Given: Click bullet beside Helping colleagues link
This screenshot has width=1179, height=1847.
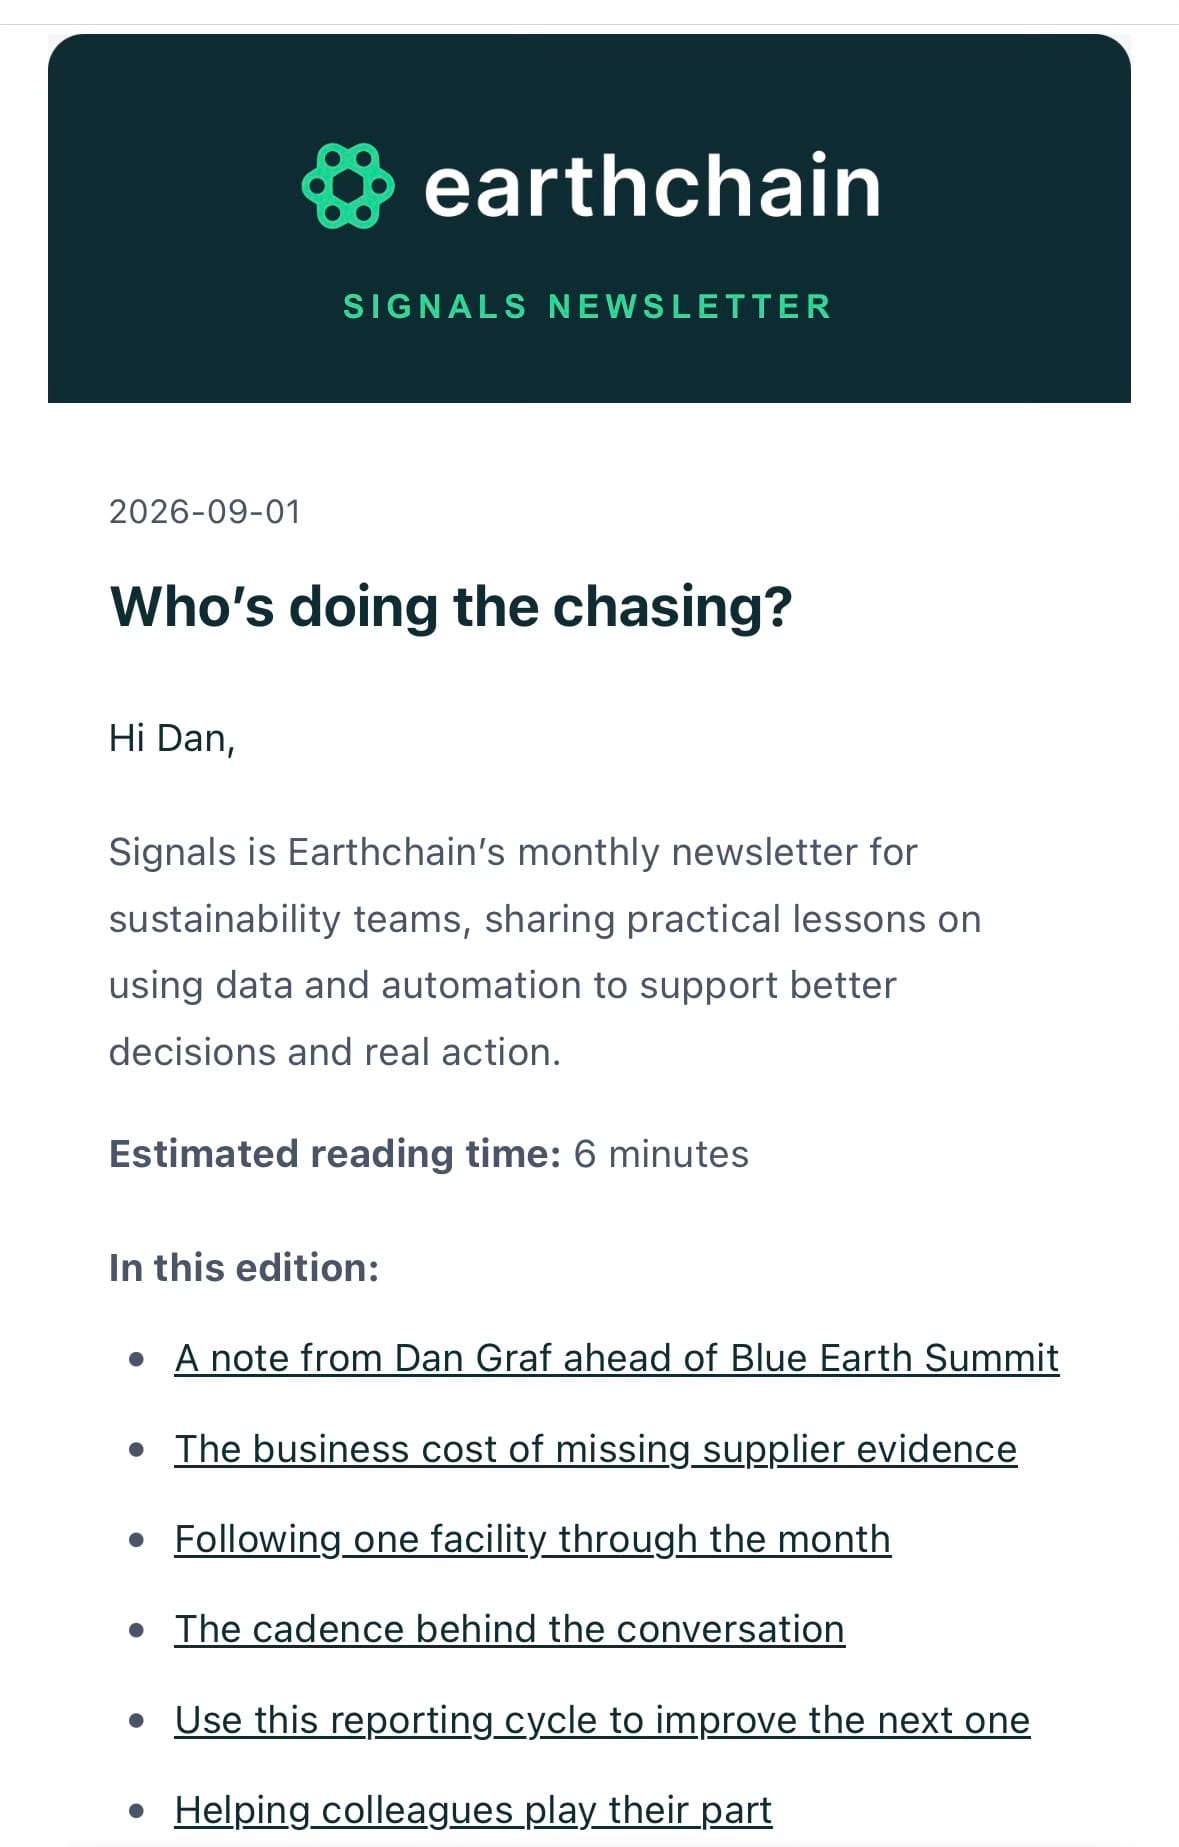Looking at the screenshot, I should 137,1811.
